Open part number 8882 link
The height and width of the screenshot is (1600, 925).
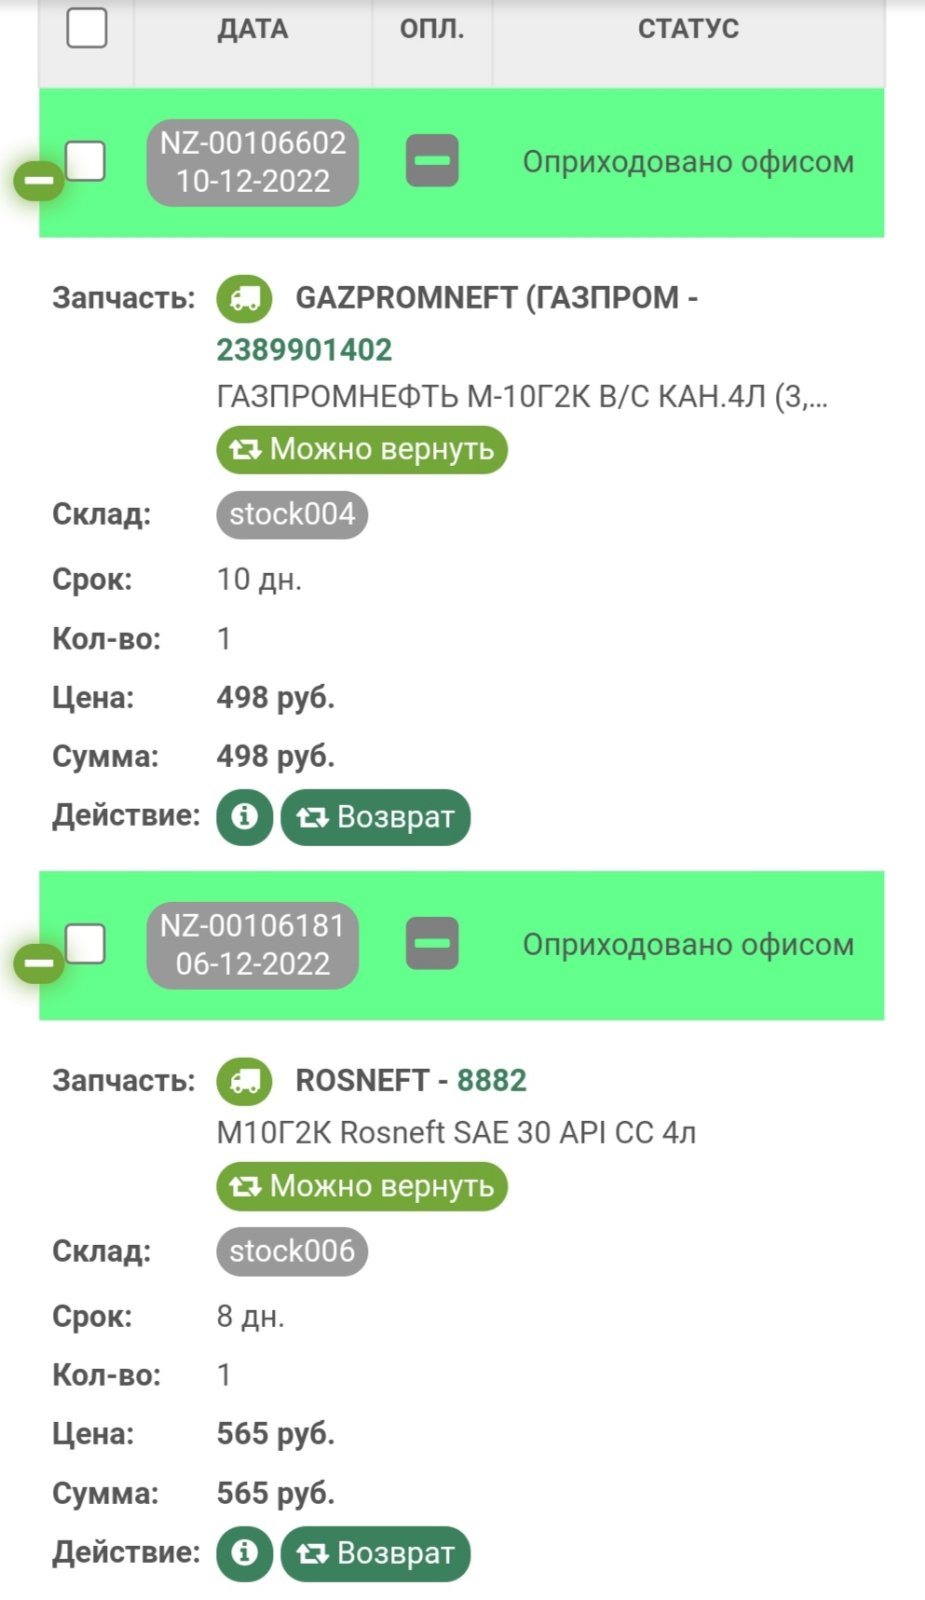491,1081
